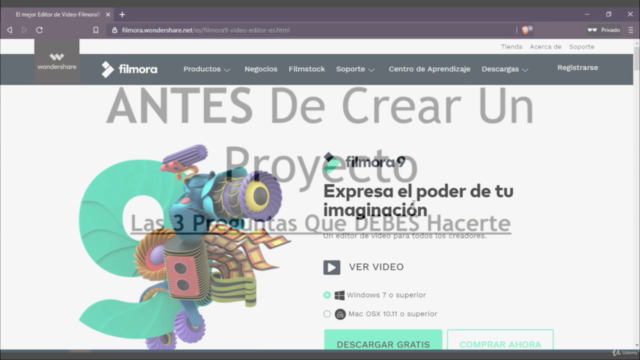640x360 pixels.
Task: Select the El mejor Editor de Video tab
Action: 58,15
